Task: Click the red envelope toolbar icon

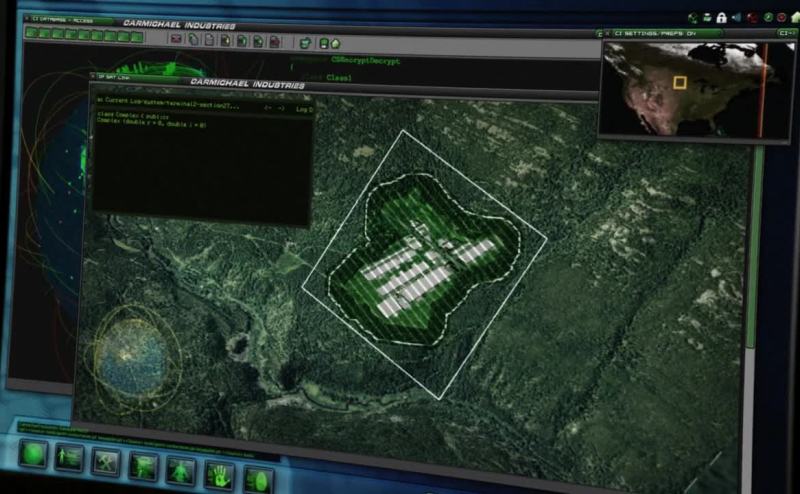Action: point(176,39)
